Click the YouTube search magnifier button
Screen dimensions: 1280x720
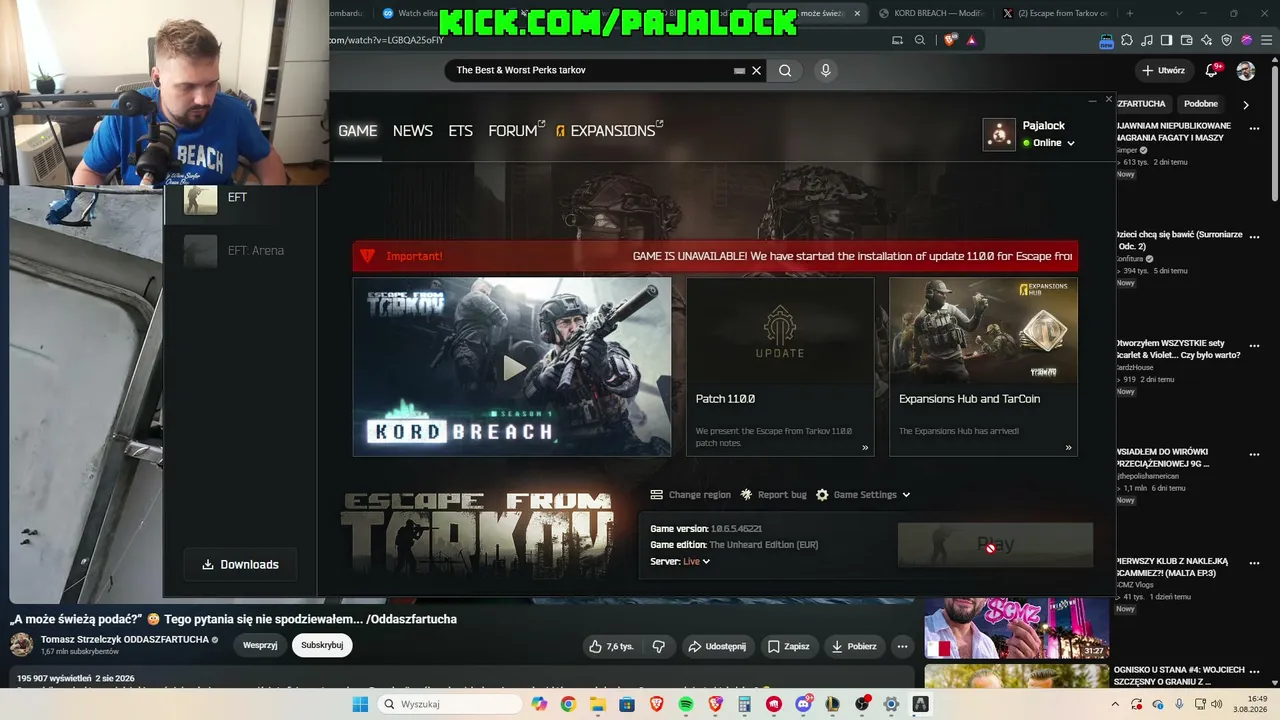pos(785,70)
